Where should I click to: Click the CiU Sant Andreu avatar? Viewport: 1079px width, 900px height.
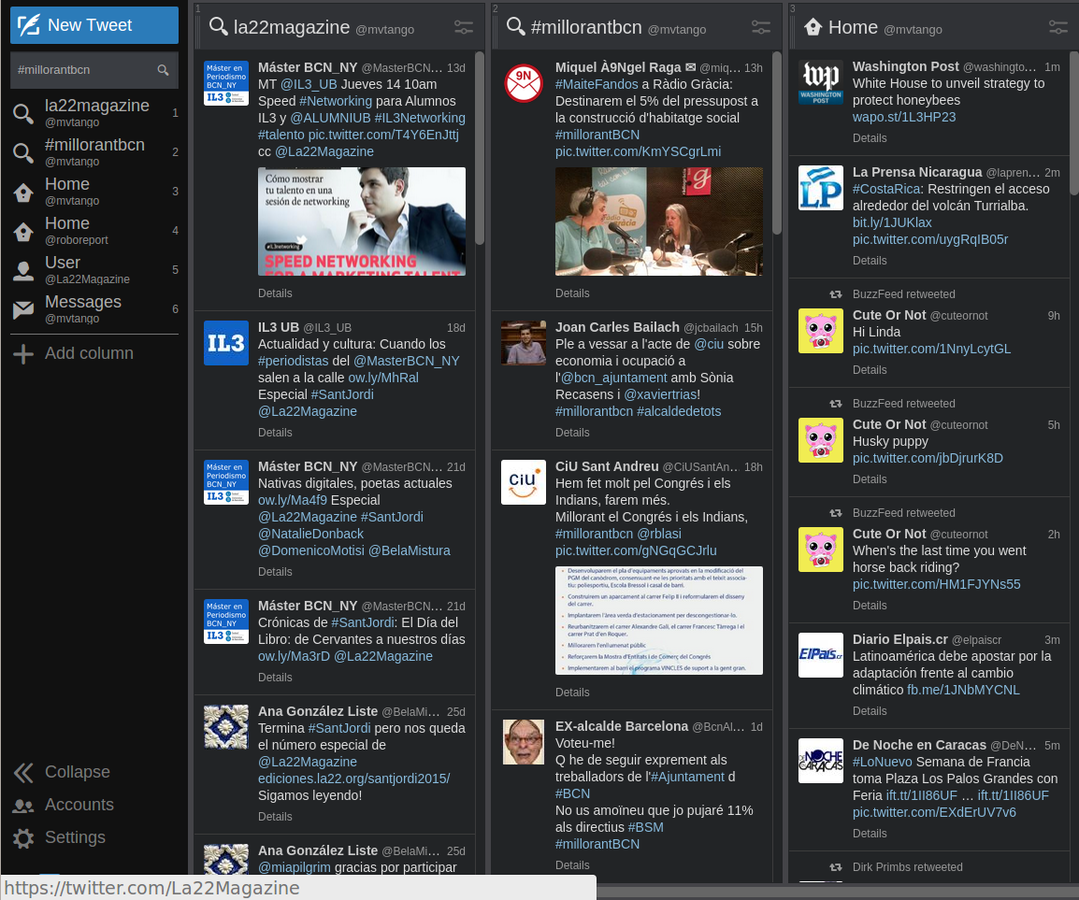coord(524,482)
